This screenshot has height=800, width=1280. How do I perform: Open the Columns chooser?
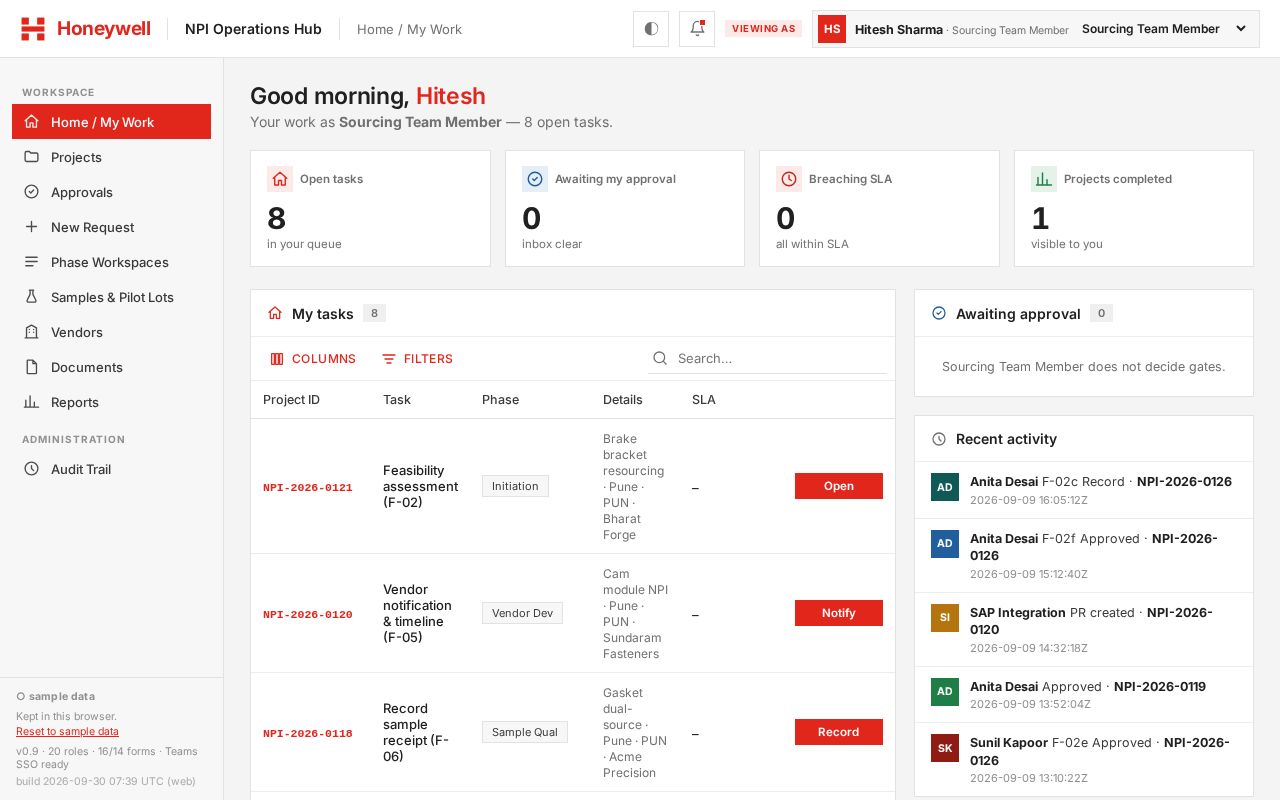click(313, 359)
